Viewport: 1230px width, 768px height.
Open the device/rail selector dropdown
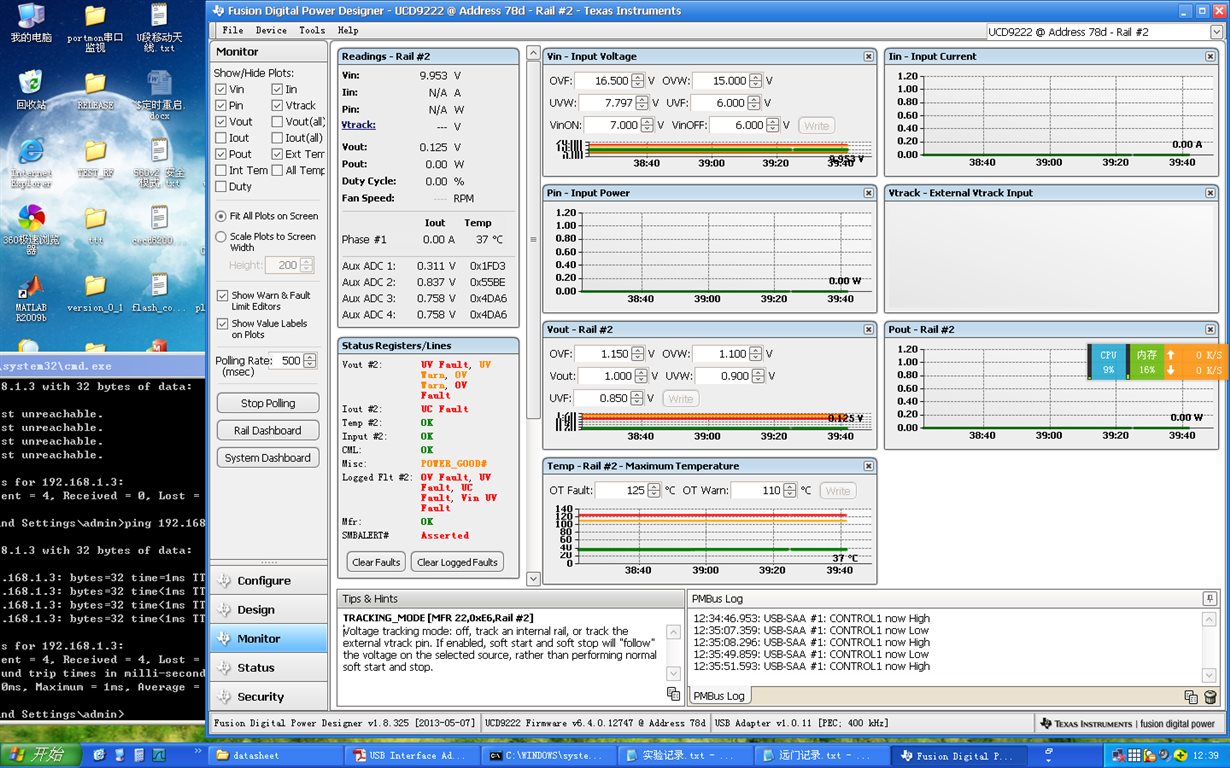coord(1216,32)
